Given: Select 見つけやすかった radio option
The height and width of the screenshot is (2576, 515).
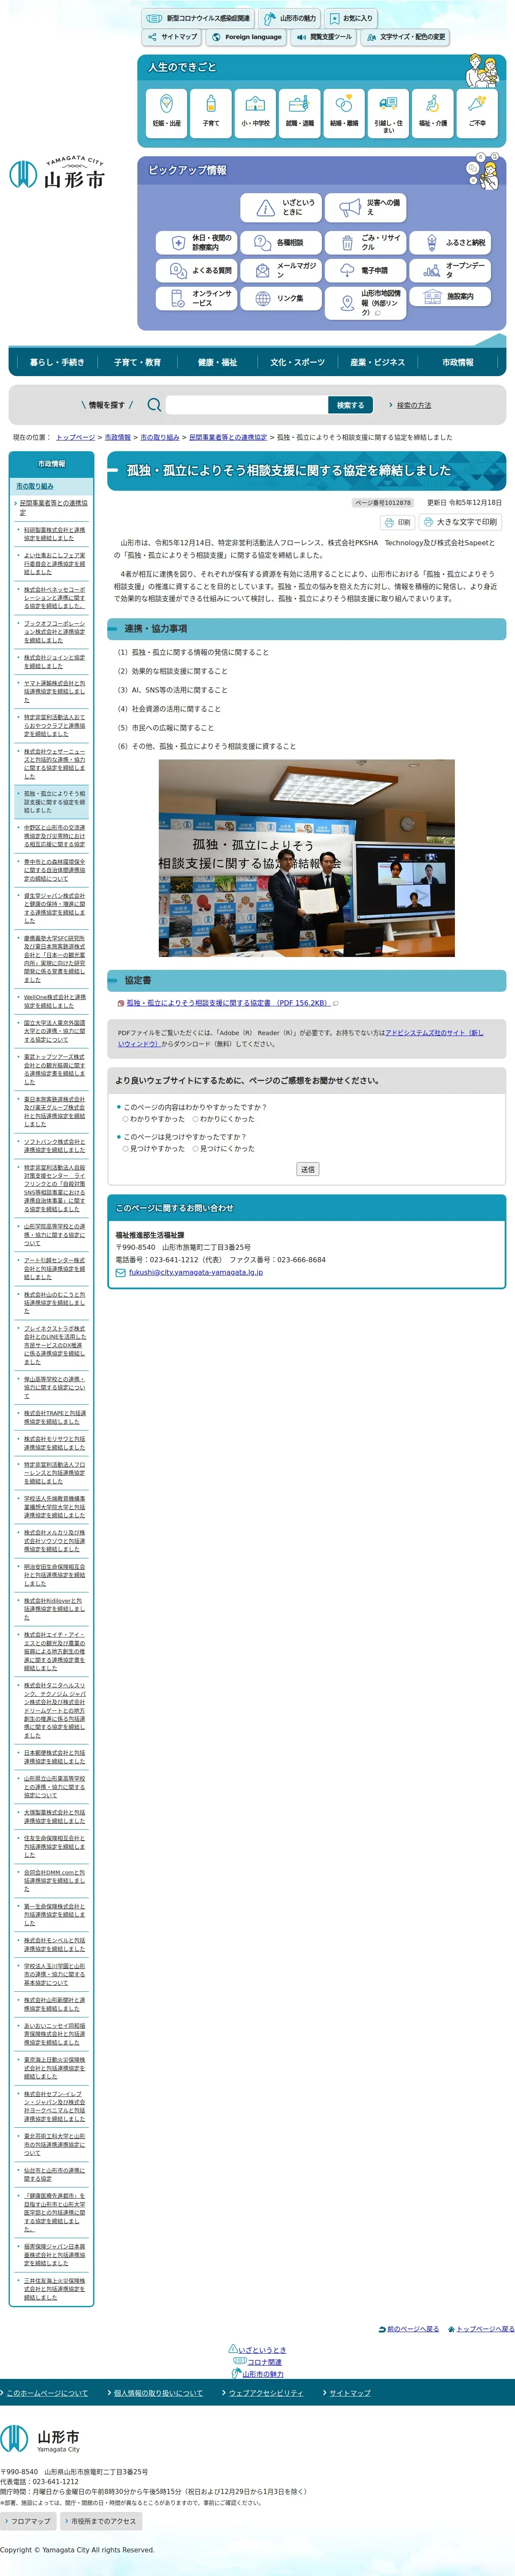Looking at the screenshot, I should (x=126, y=1149).
